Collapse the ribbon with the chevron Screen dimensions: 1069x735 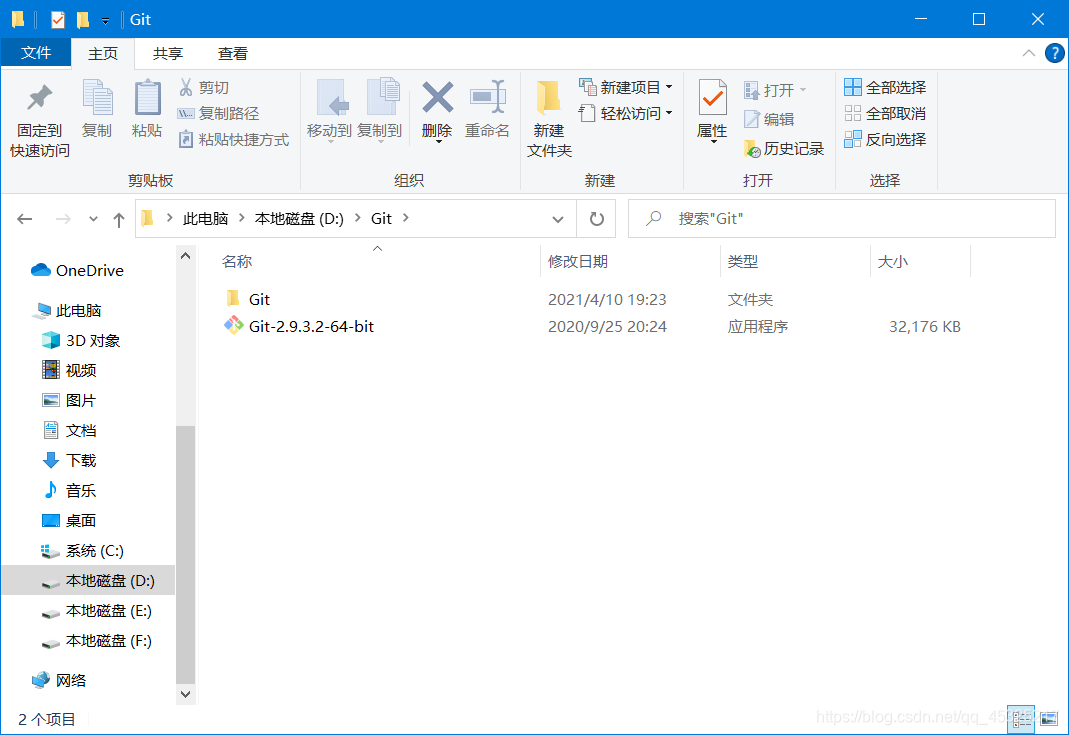point(1029,53)
